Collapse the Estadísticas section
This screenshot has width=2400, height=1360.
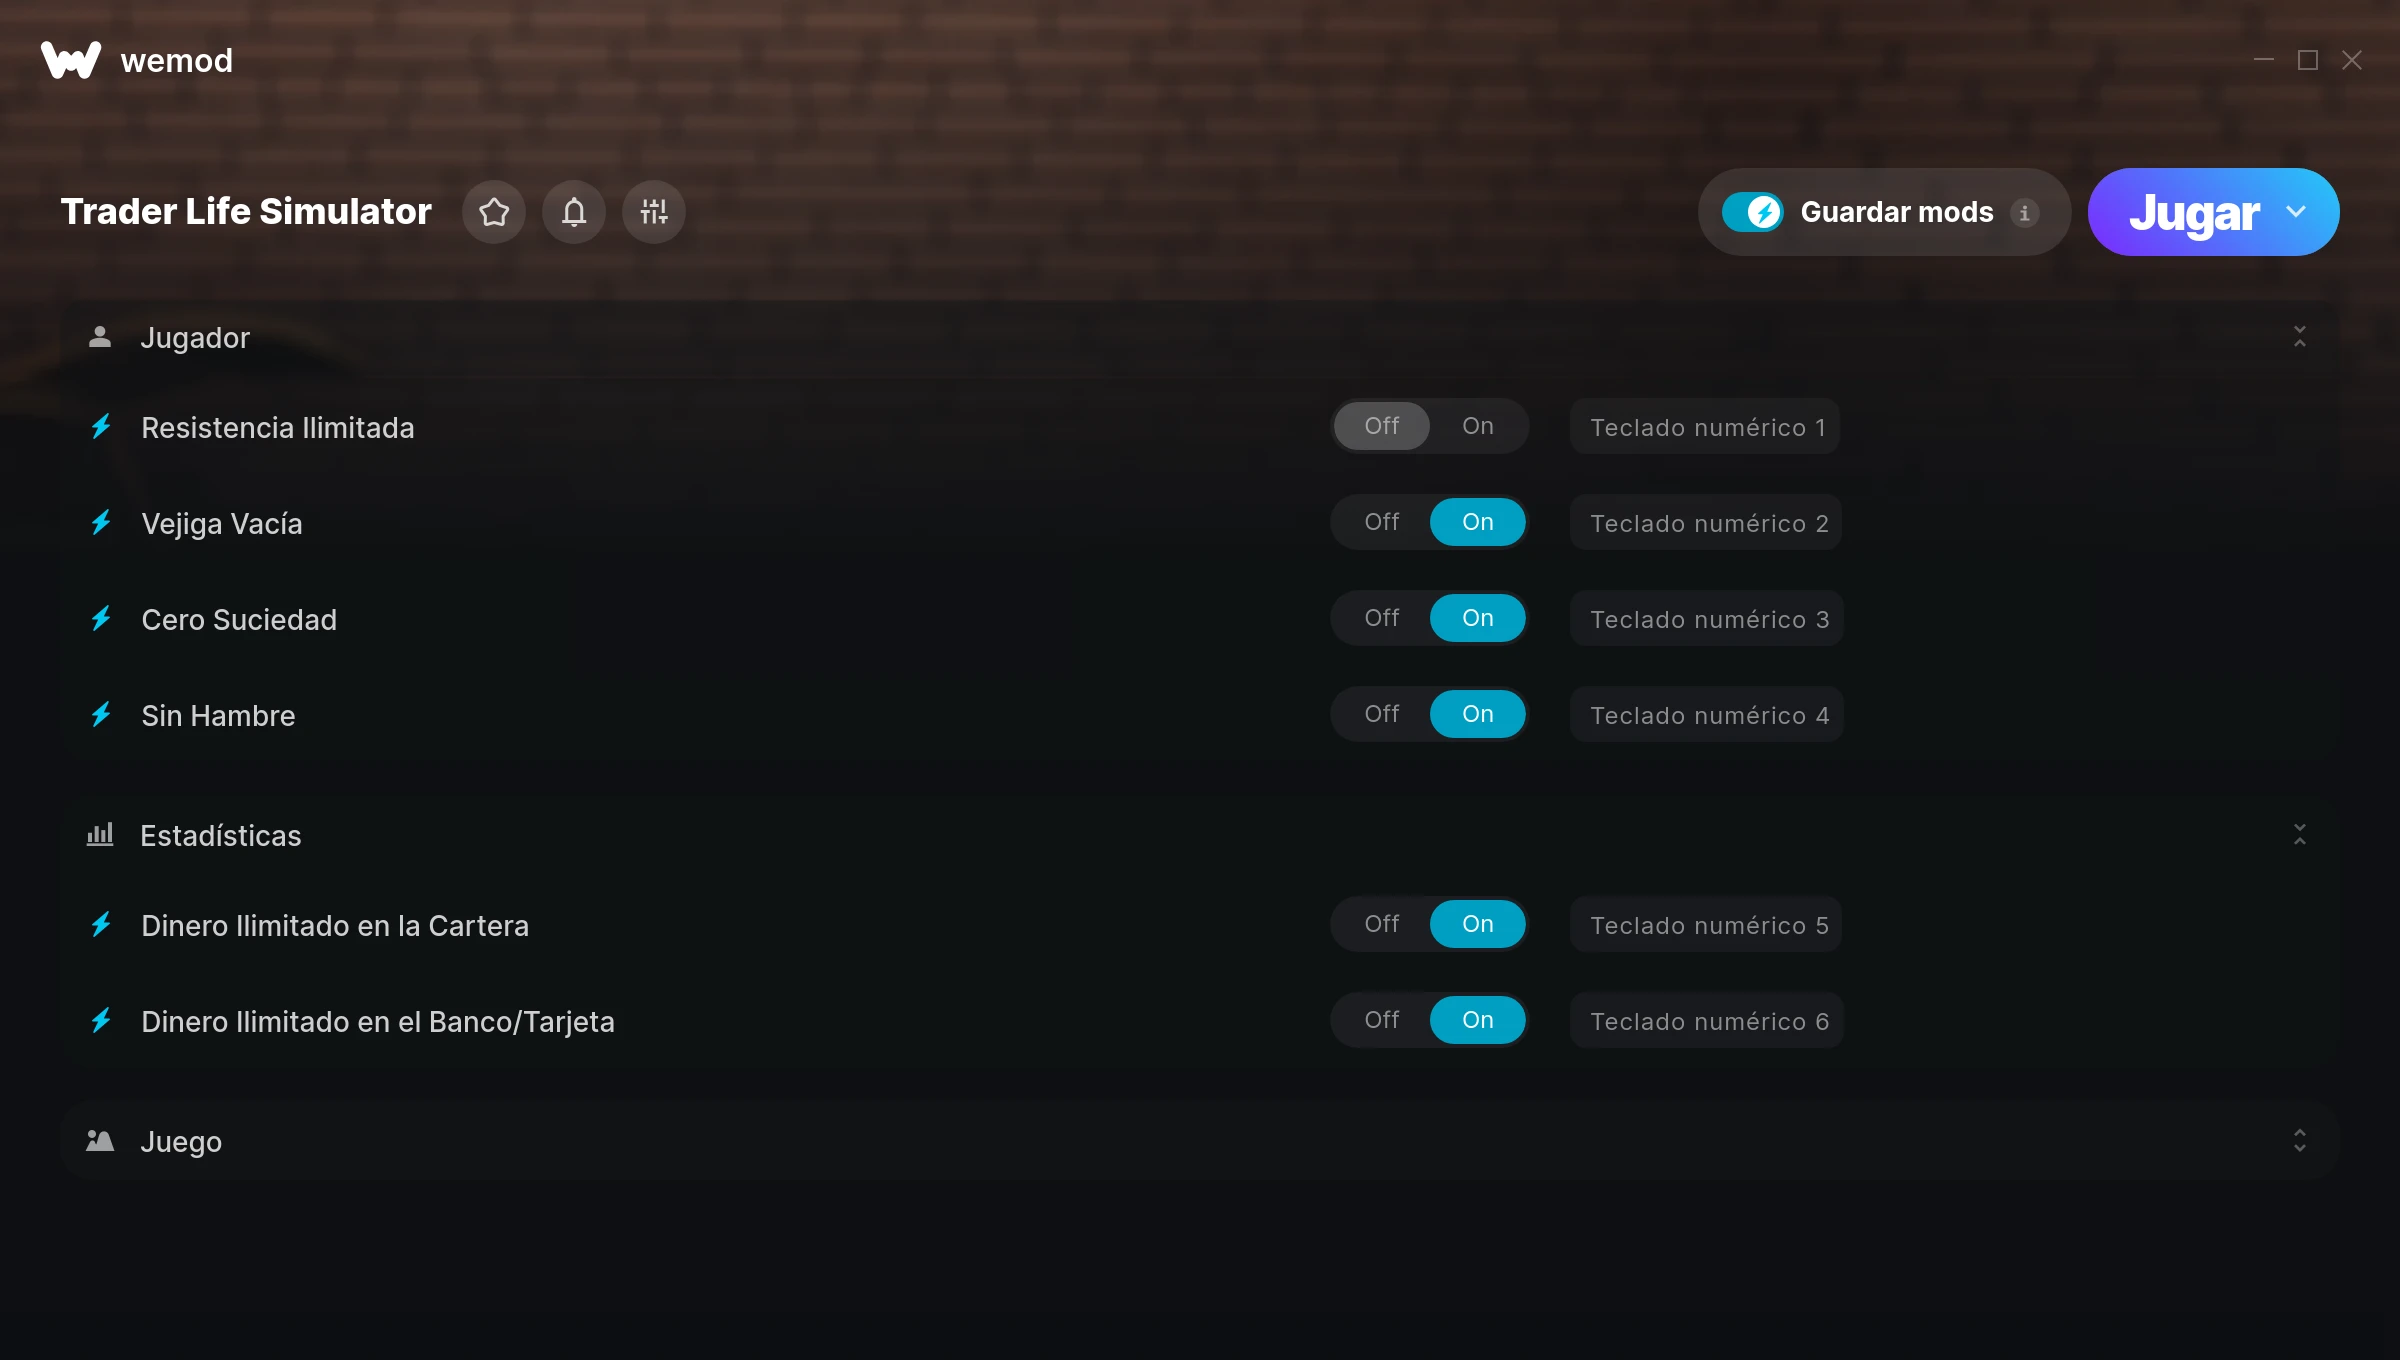coord(2300,835)
